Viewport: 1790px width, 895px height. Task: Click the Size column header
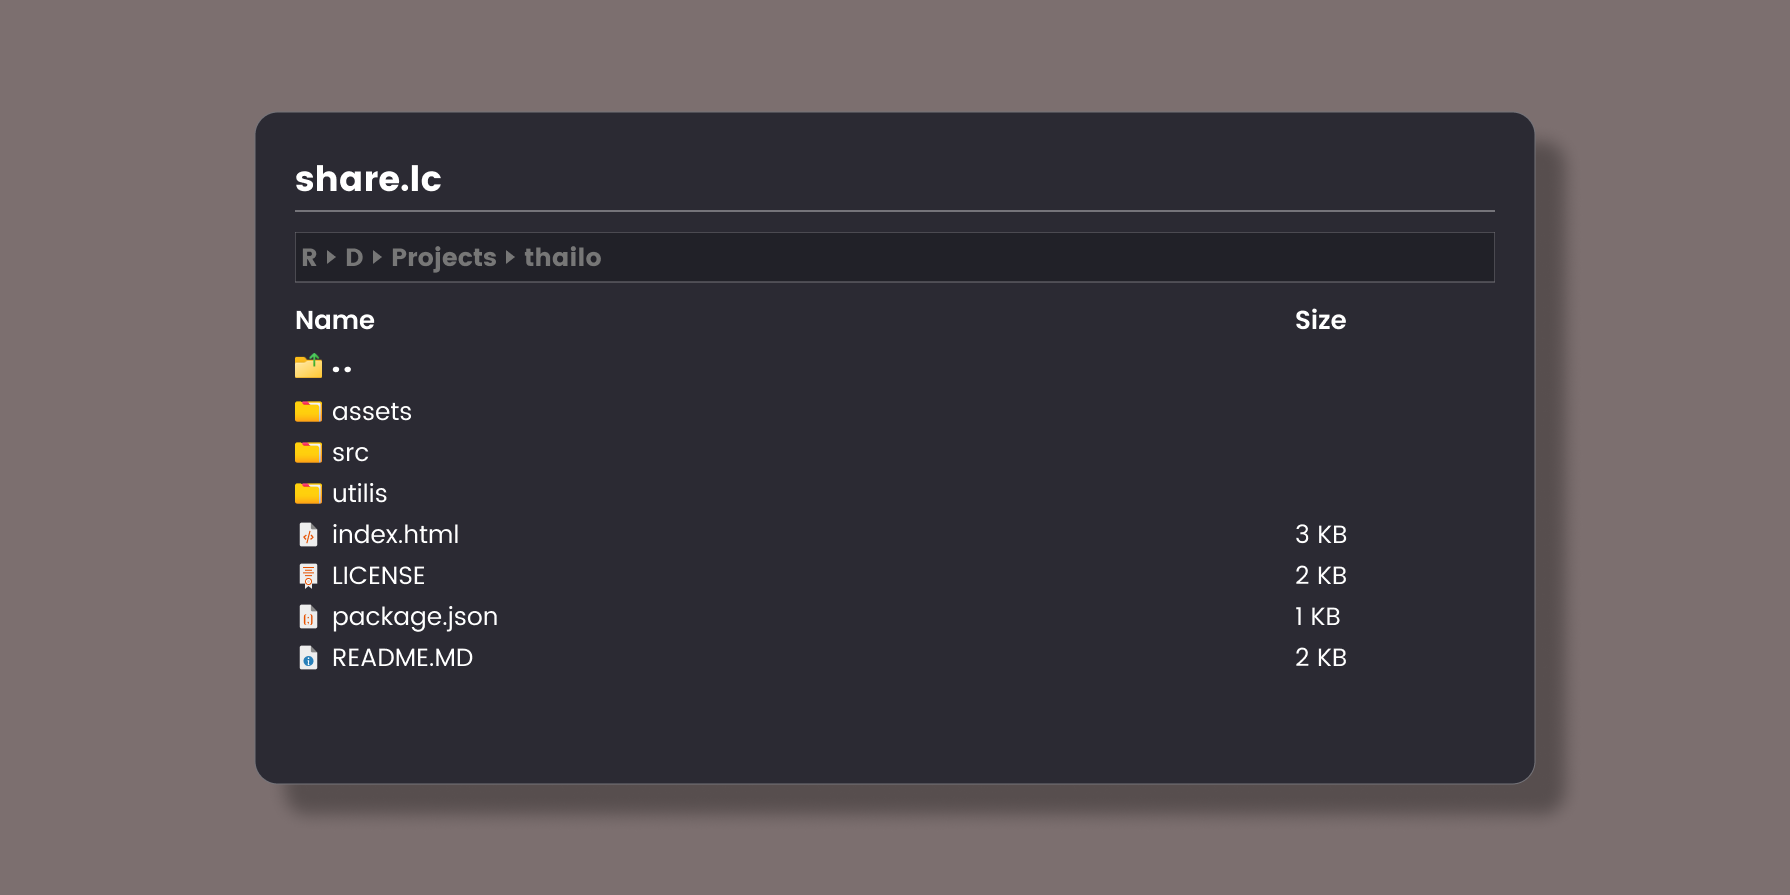(1320, 320)
